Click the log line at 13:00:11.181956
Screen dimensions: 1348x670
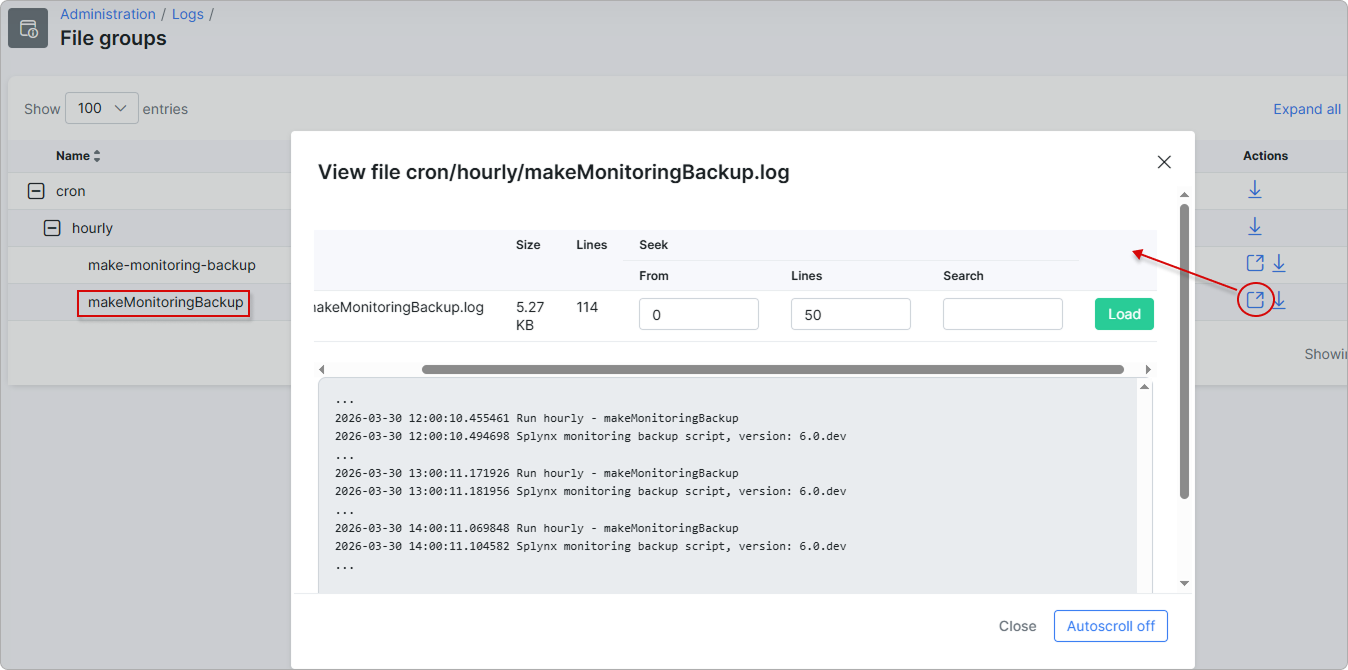coord(591,491)
